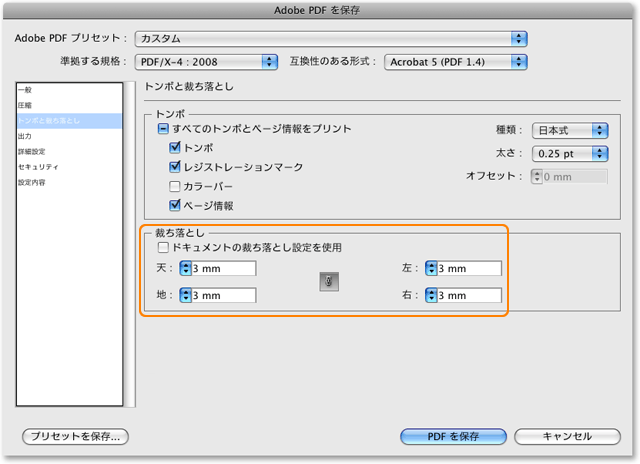The height and width of the screenshot is (464, 640).
Task: Select セキュリティ in the category list
Action: [37, 167]
